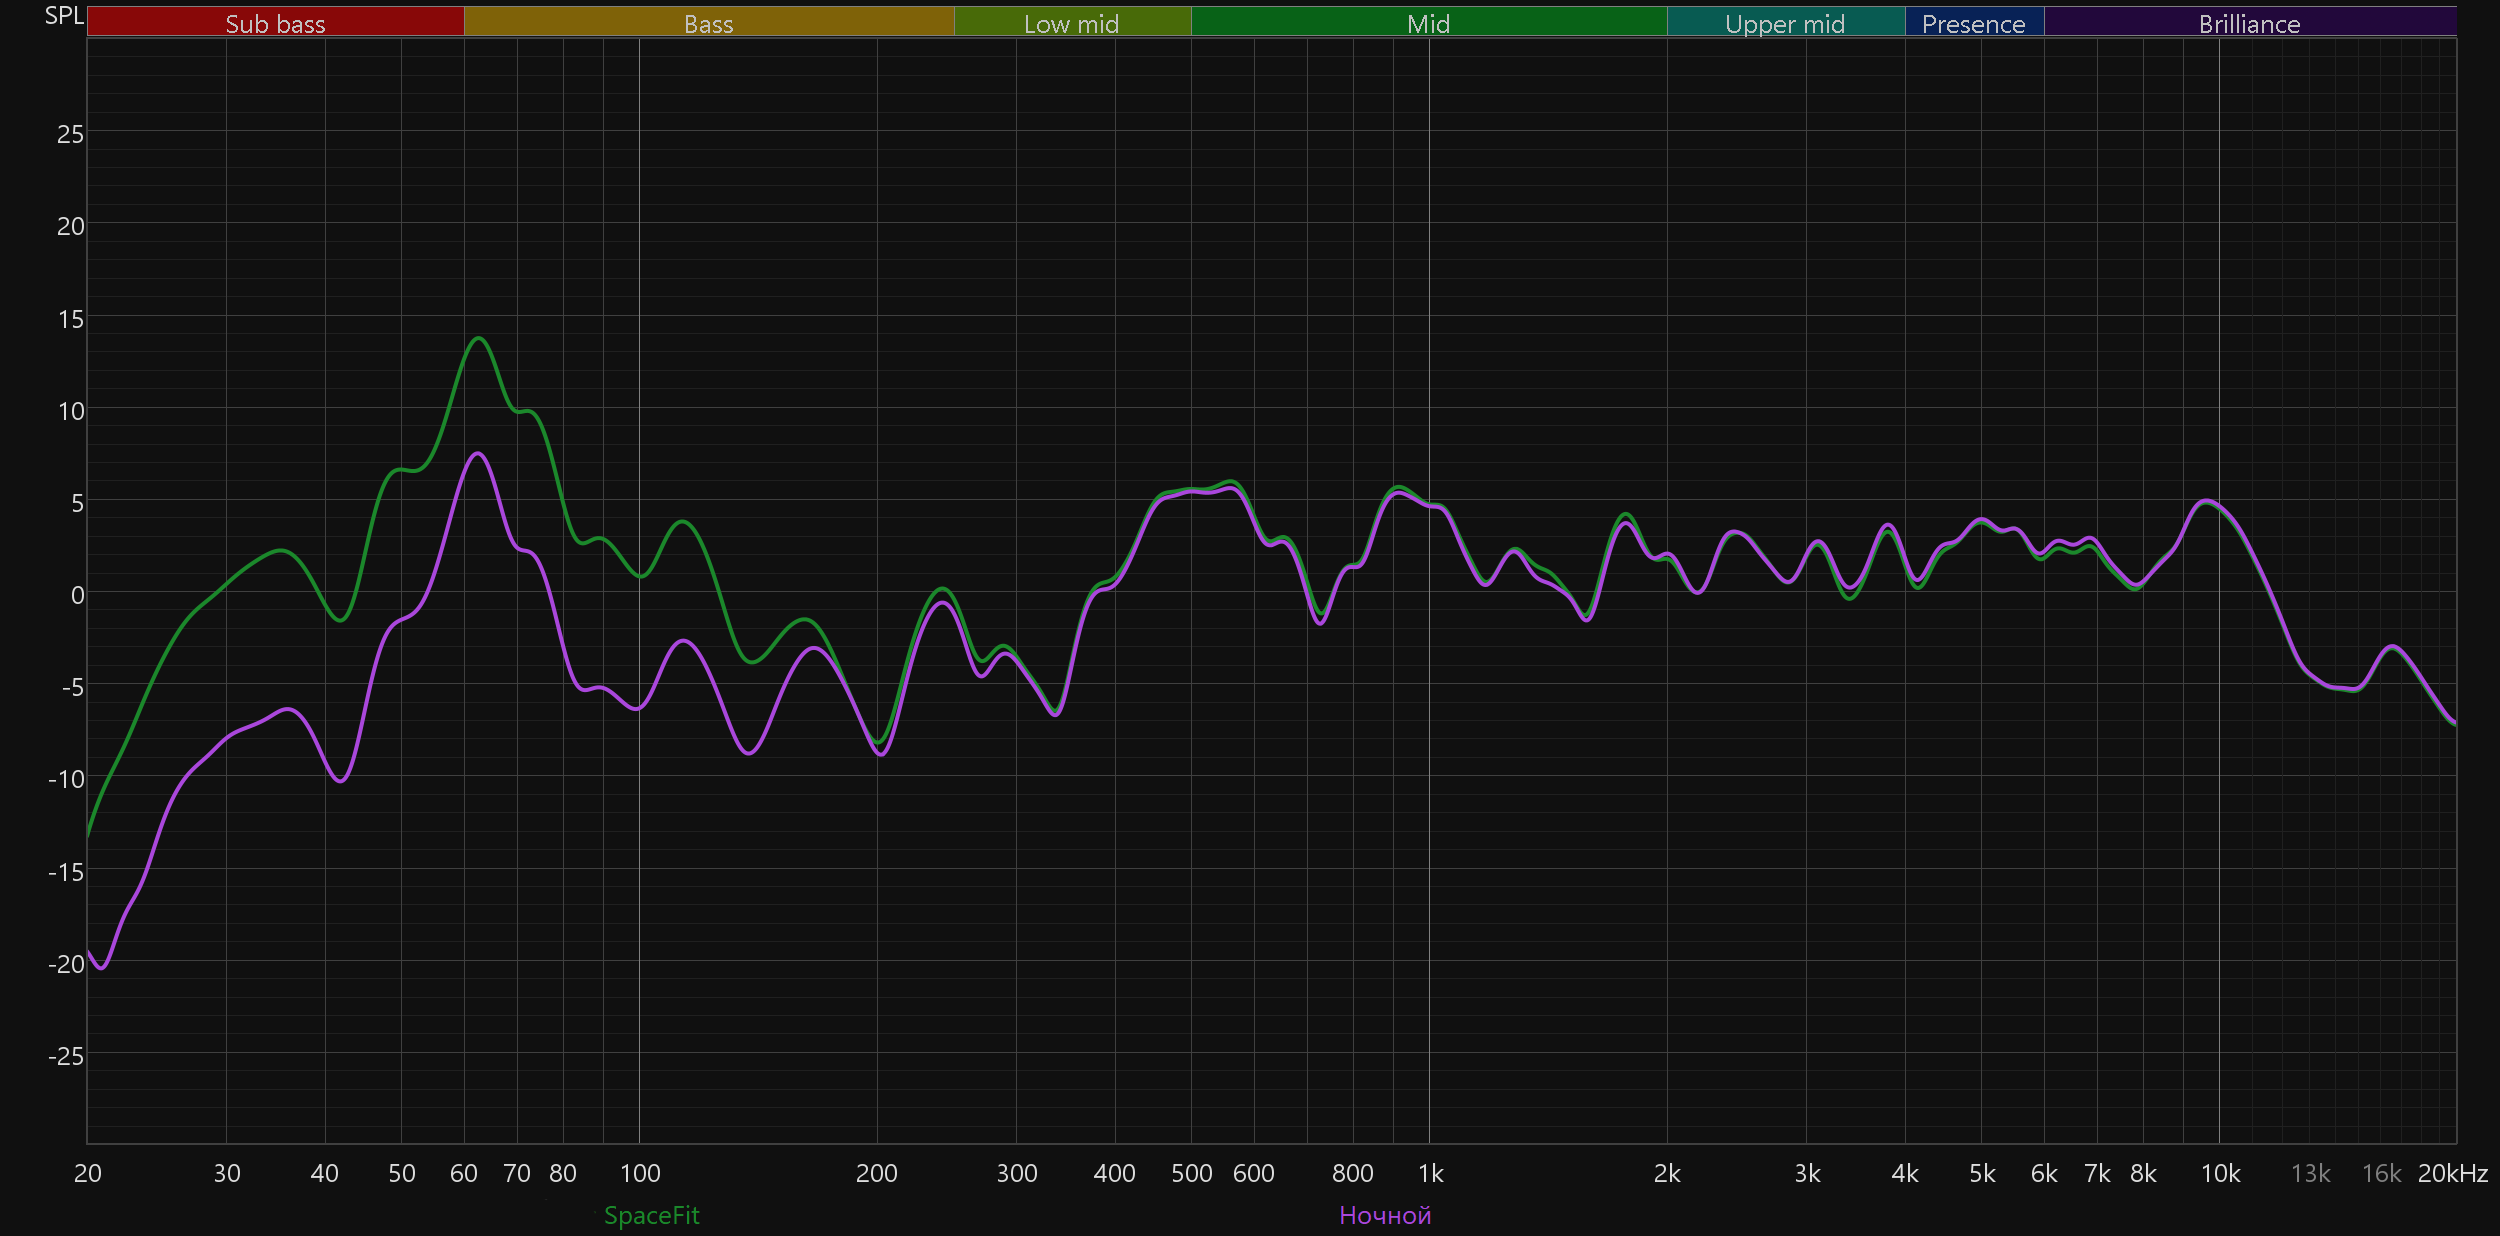Click the SPL axis label
The image size is (2500, 1236).
coord(64,16)
